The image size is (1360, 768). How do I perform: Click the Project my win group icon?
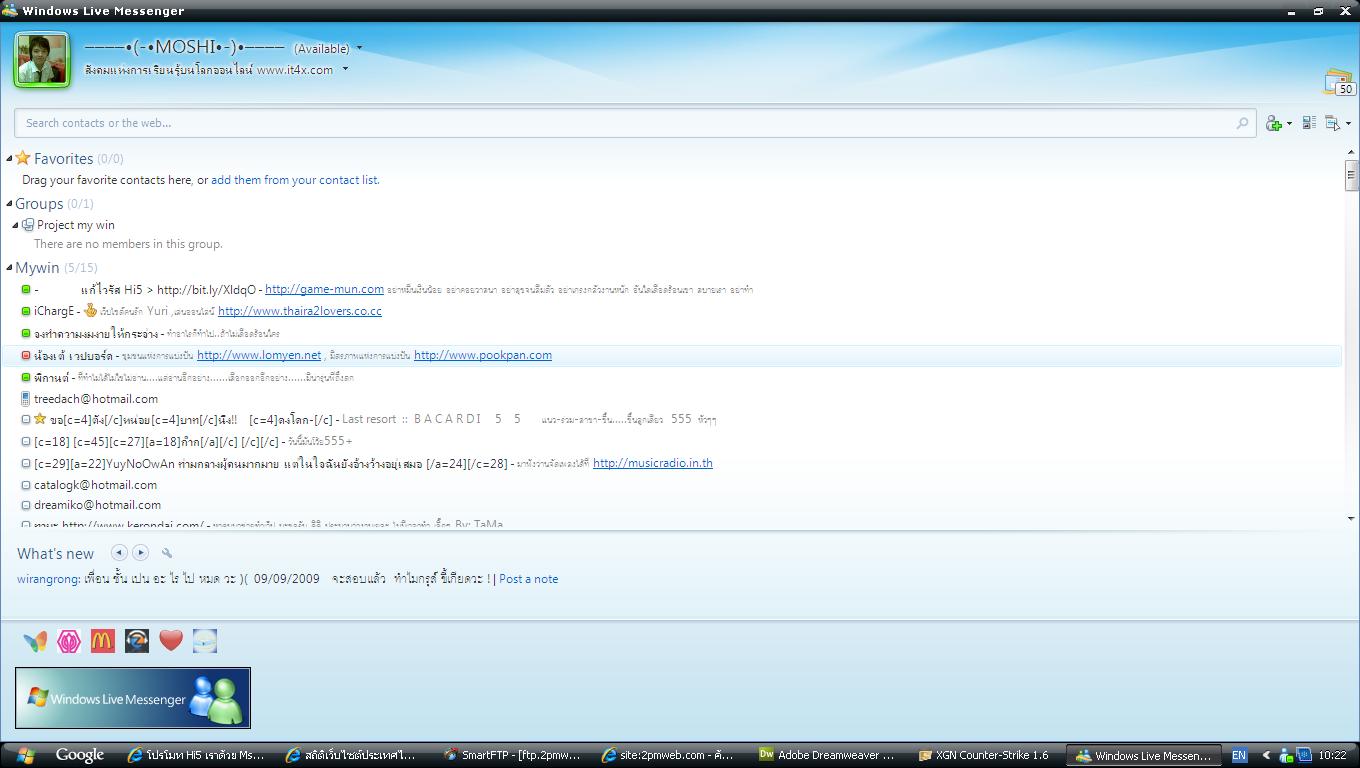(x=28, y=225)
